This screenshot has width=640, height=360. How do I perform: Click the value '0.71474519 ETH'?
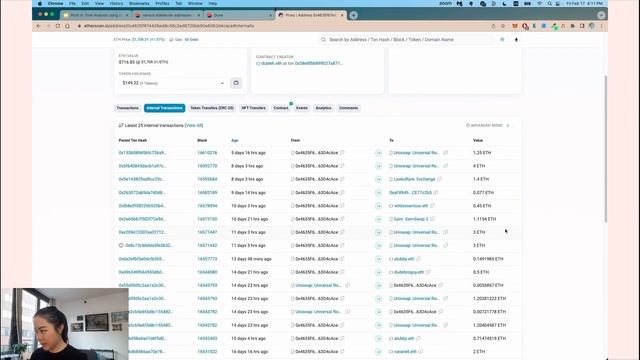[x=489, y=338]
